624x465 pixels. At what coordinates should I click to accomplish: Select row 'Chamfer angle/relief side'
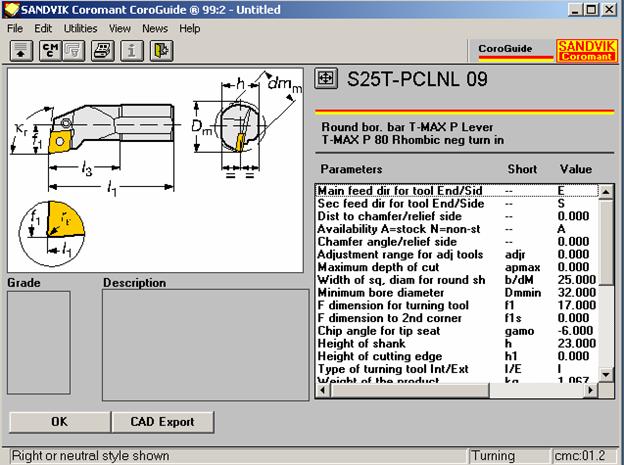(x=457, y=242)
